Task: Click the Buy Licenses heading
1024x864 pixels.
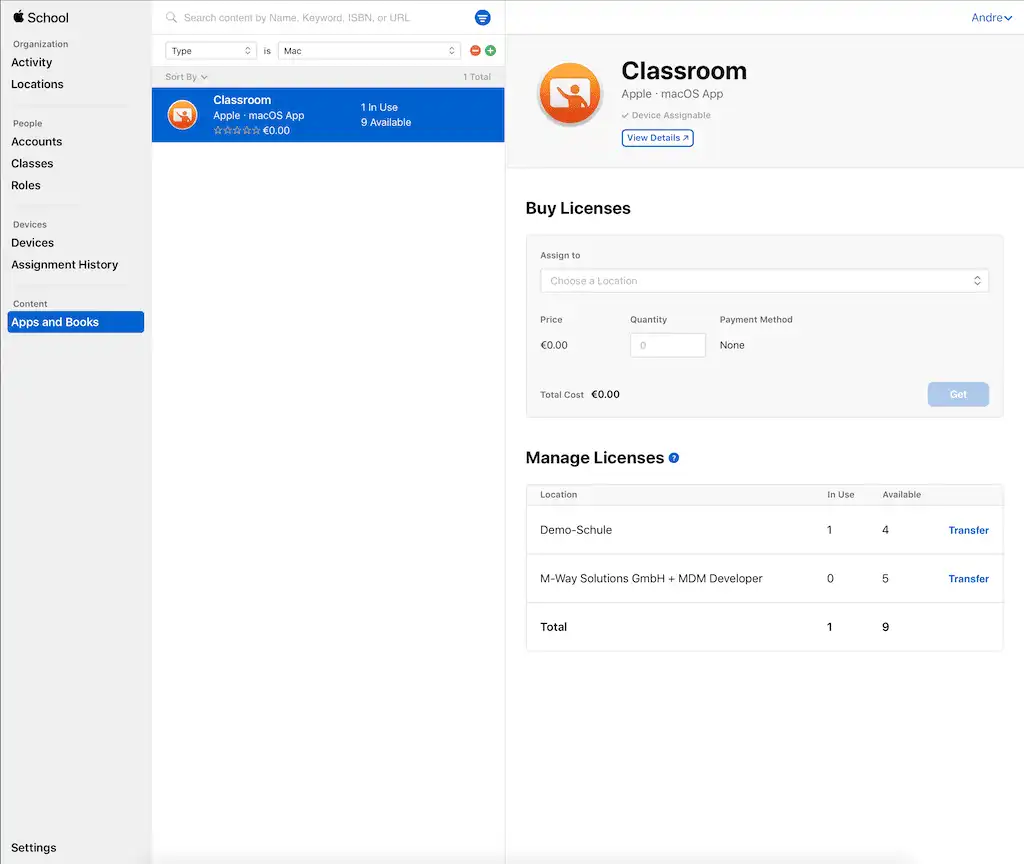Action: pyautogui.click(x=578, y=208)
